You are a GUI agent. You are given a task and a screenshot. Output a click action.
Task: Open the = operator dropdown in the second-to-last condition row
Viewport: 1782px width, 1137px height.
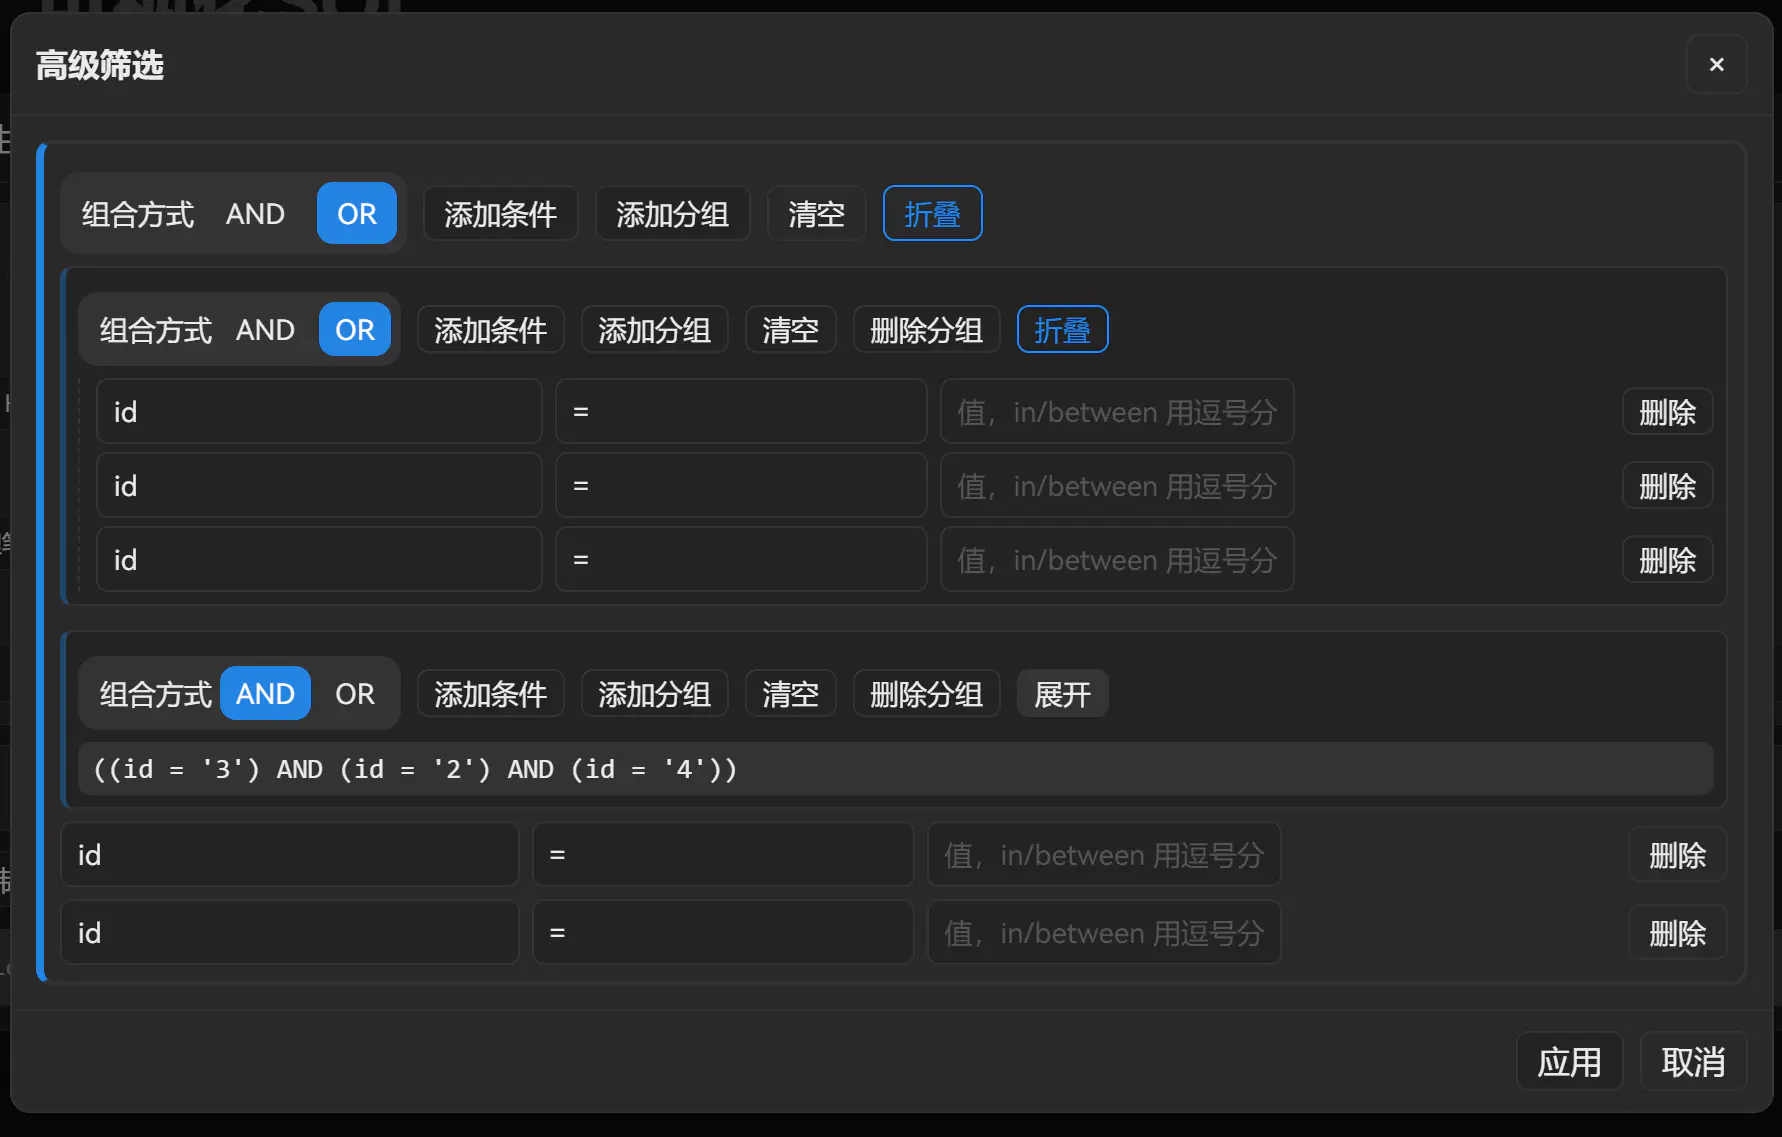click(x=723, y=854)
